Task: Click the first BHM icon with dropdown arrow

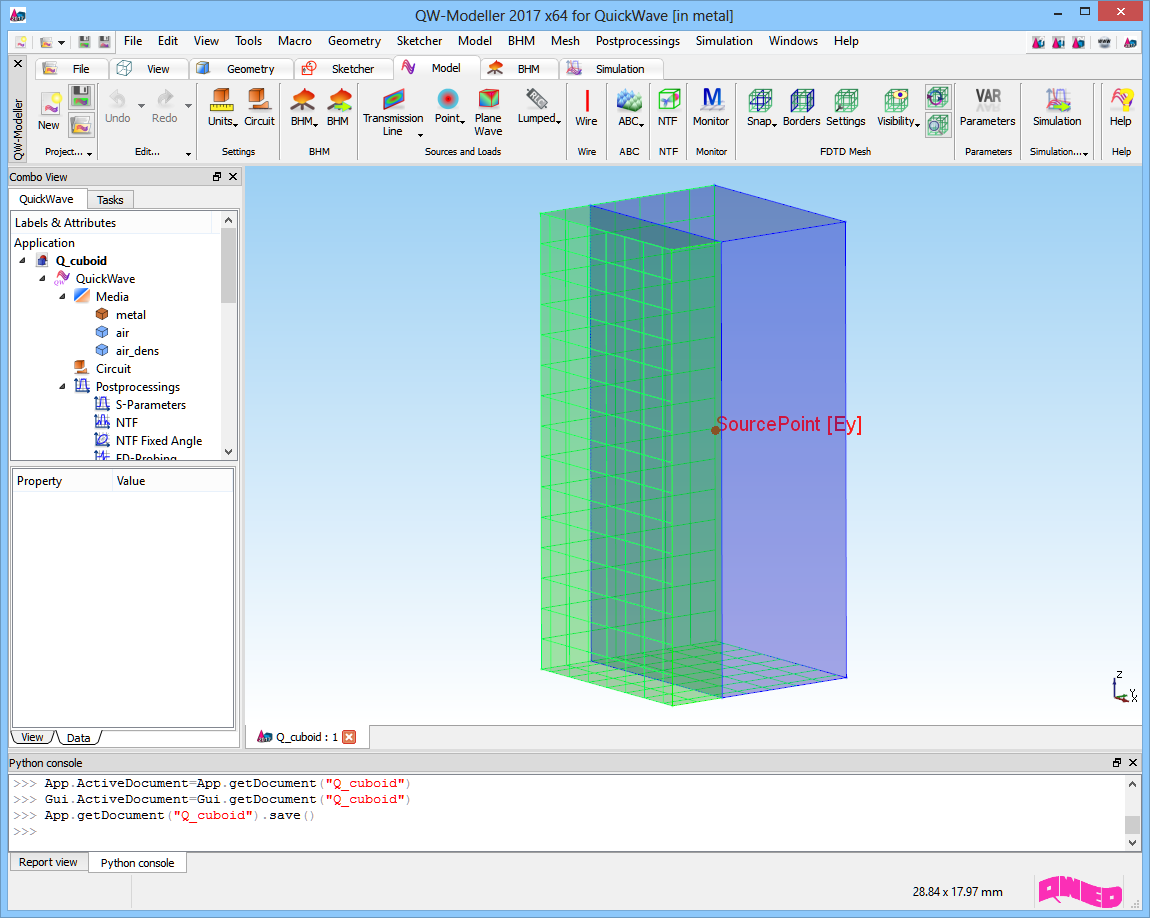Action: point(302,99)
